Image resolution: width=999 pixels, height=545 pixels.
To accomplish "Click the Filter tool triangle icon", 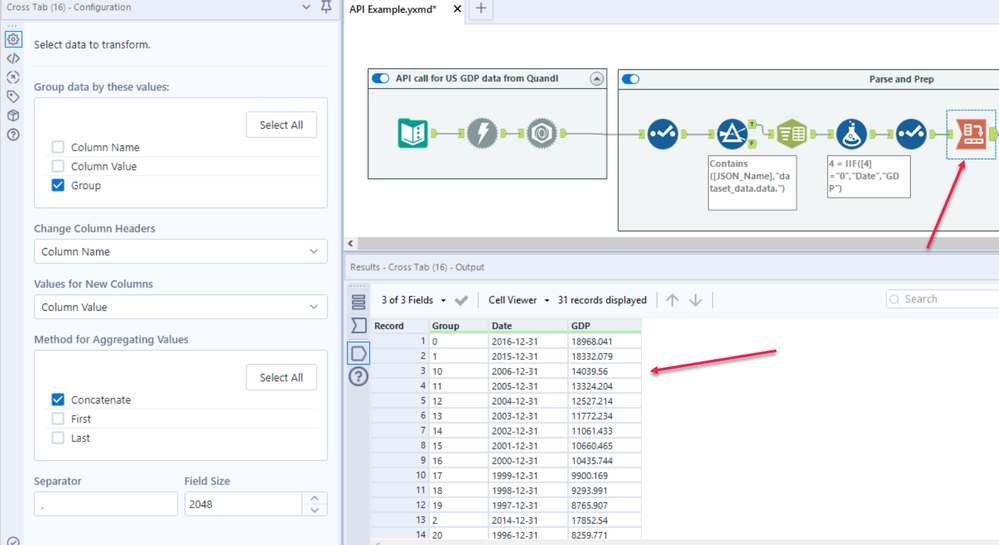I will 733,133.
